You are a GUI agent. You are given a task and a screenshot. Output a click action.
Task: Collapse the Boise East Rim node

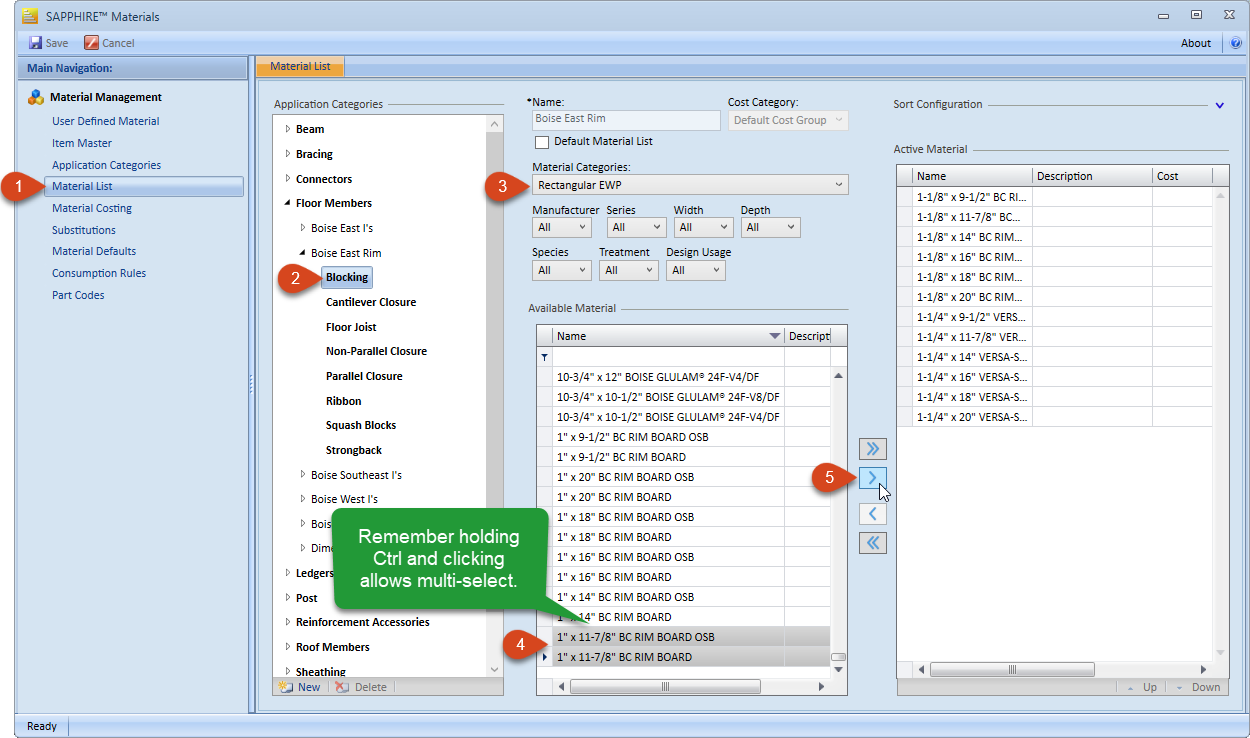coord(303,253)
